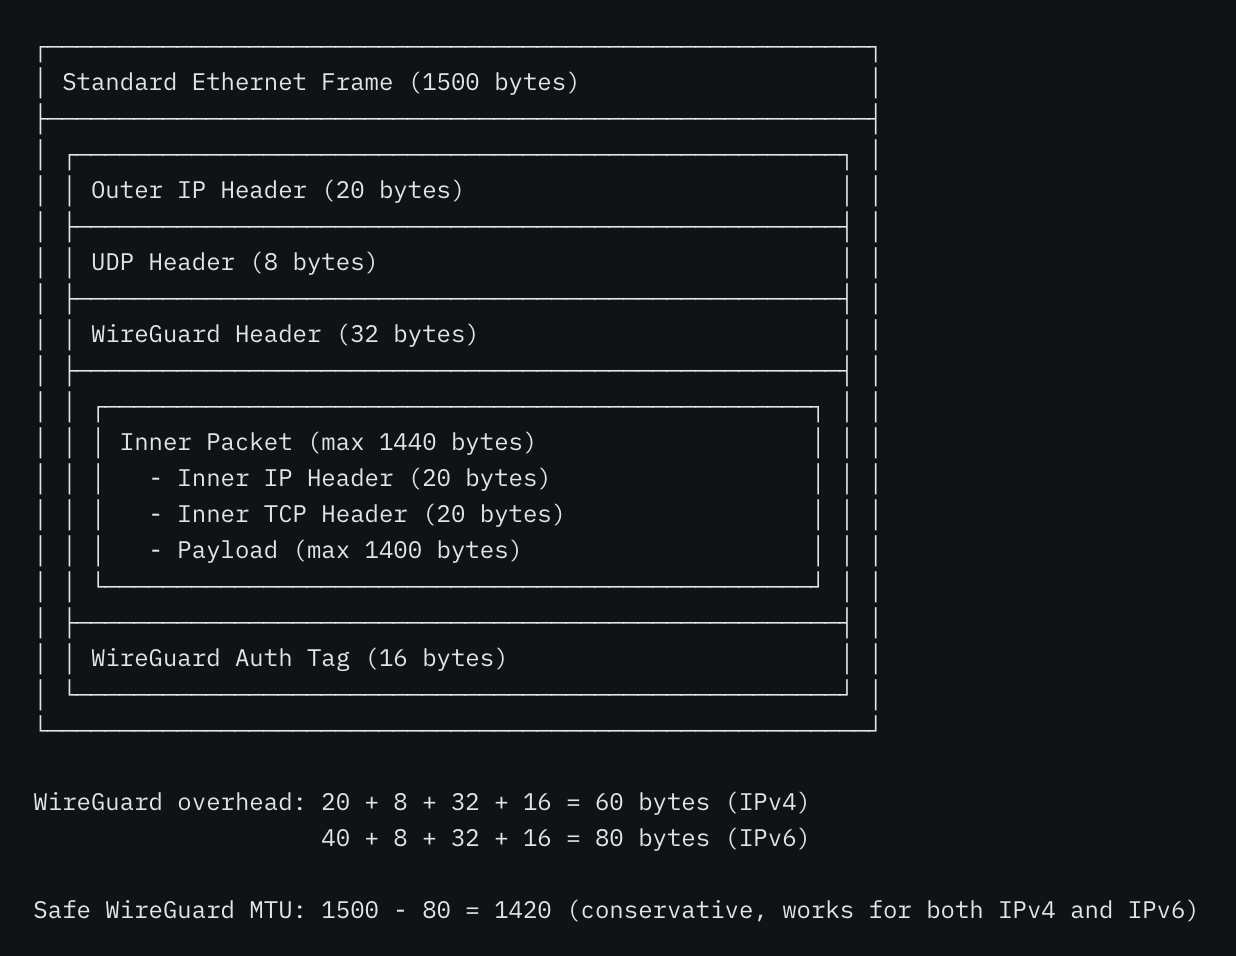
Task: Click the 1420 MTU value
Action: [x=522, y=910]
